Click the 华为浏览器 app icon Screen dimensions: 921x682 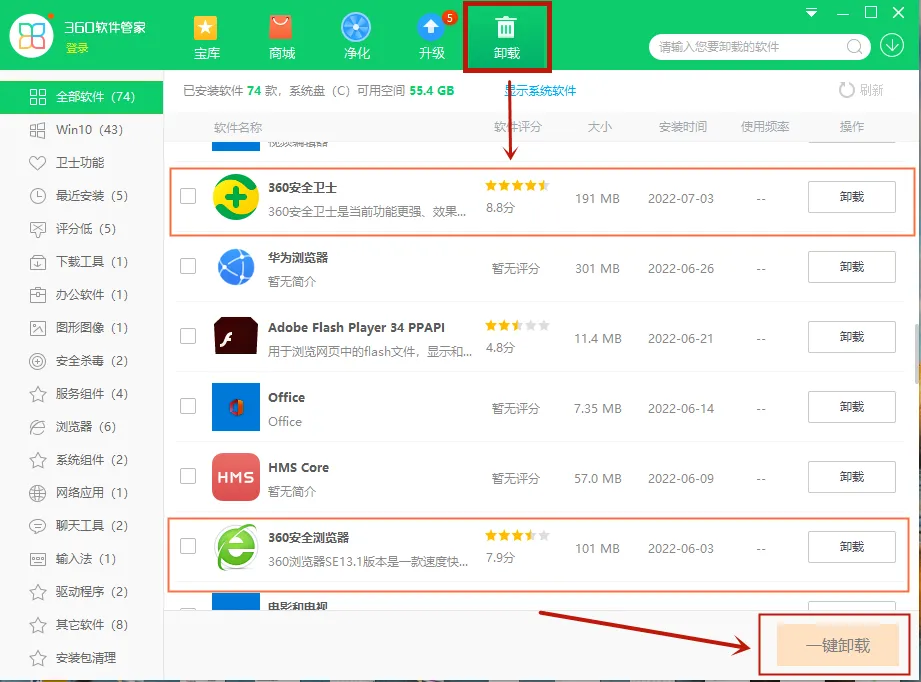(236, 267)
